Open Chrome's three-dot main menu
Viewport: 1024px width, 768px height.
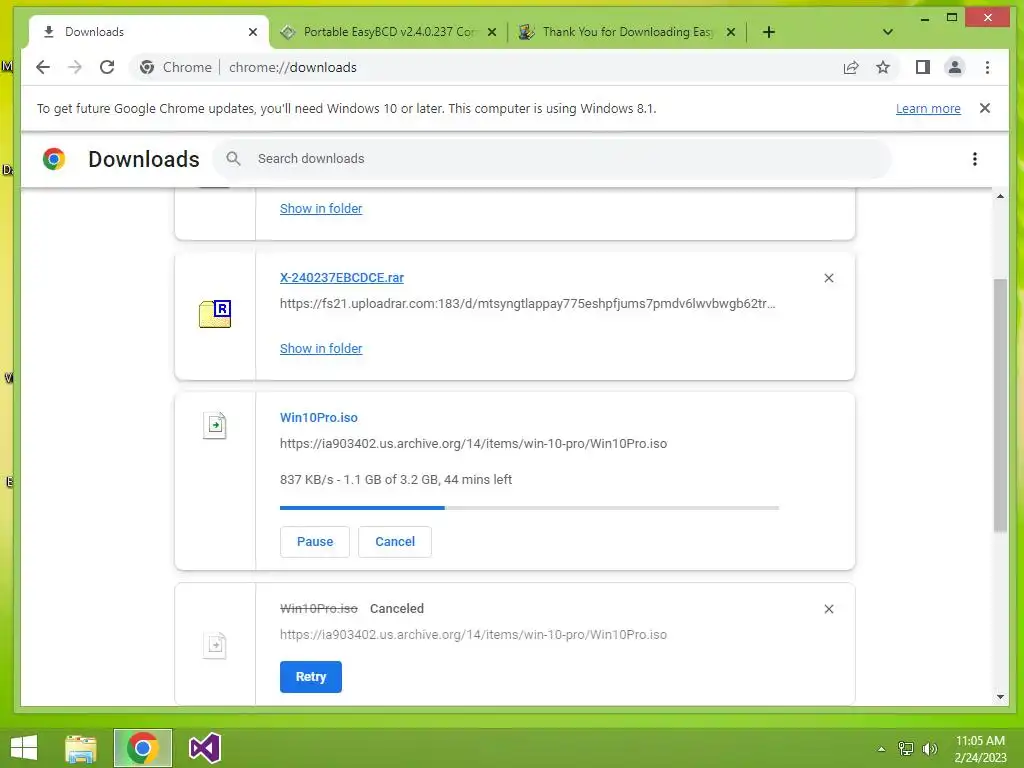coord(987,67)
